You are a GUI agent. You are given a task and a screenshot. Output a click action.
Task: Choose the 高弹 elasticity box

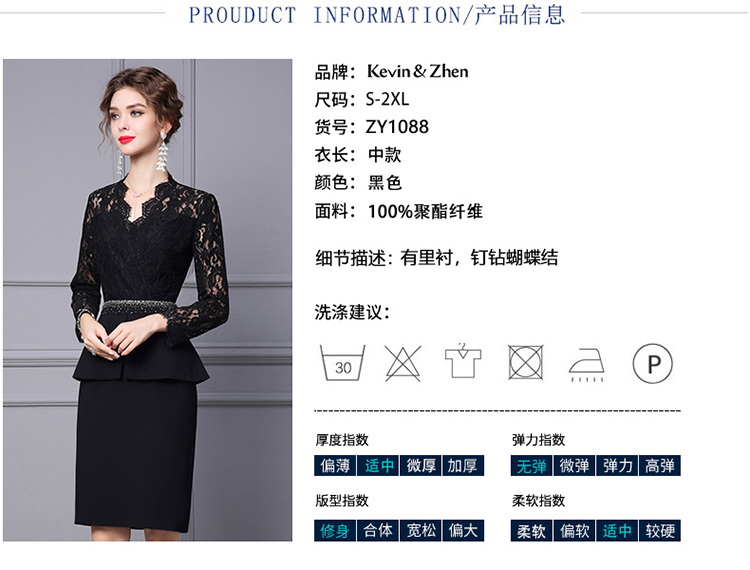(660, 466)
